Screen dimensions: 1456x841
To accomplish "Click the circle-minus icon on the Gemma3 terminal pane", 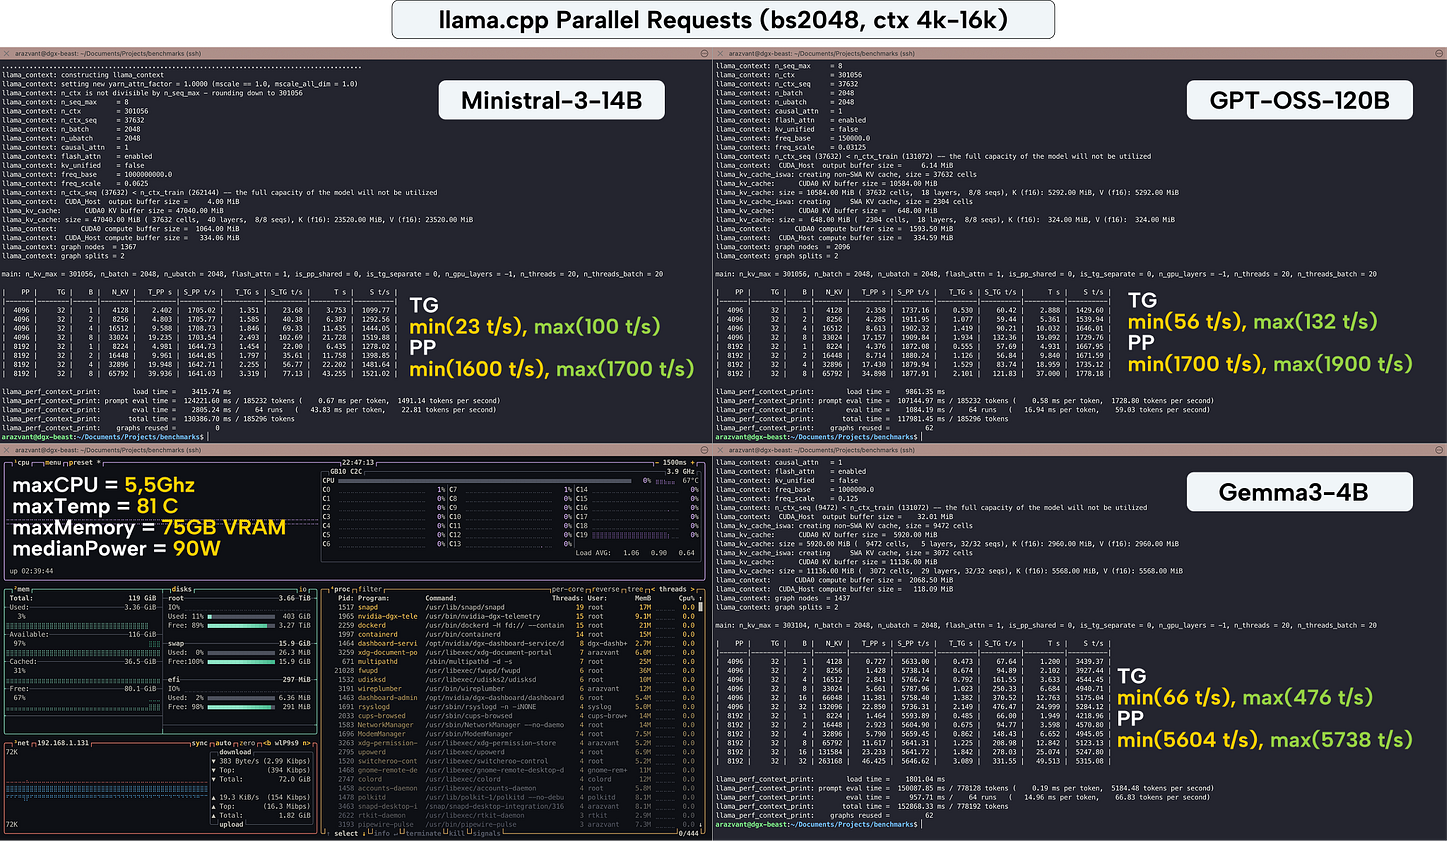I will pos(1438,450).
